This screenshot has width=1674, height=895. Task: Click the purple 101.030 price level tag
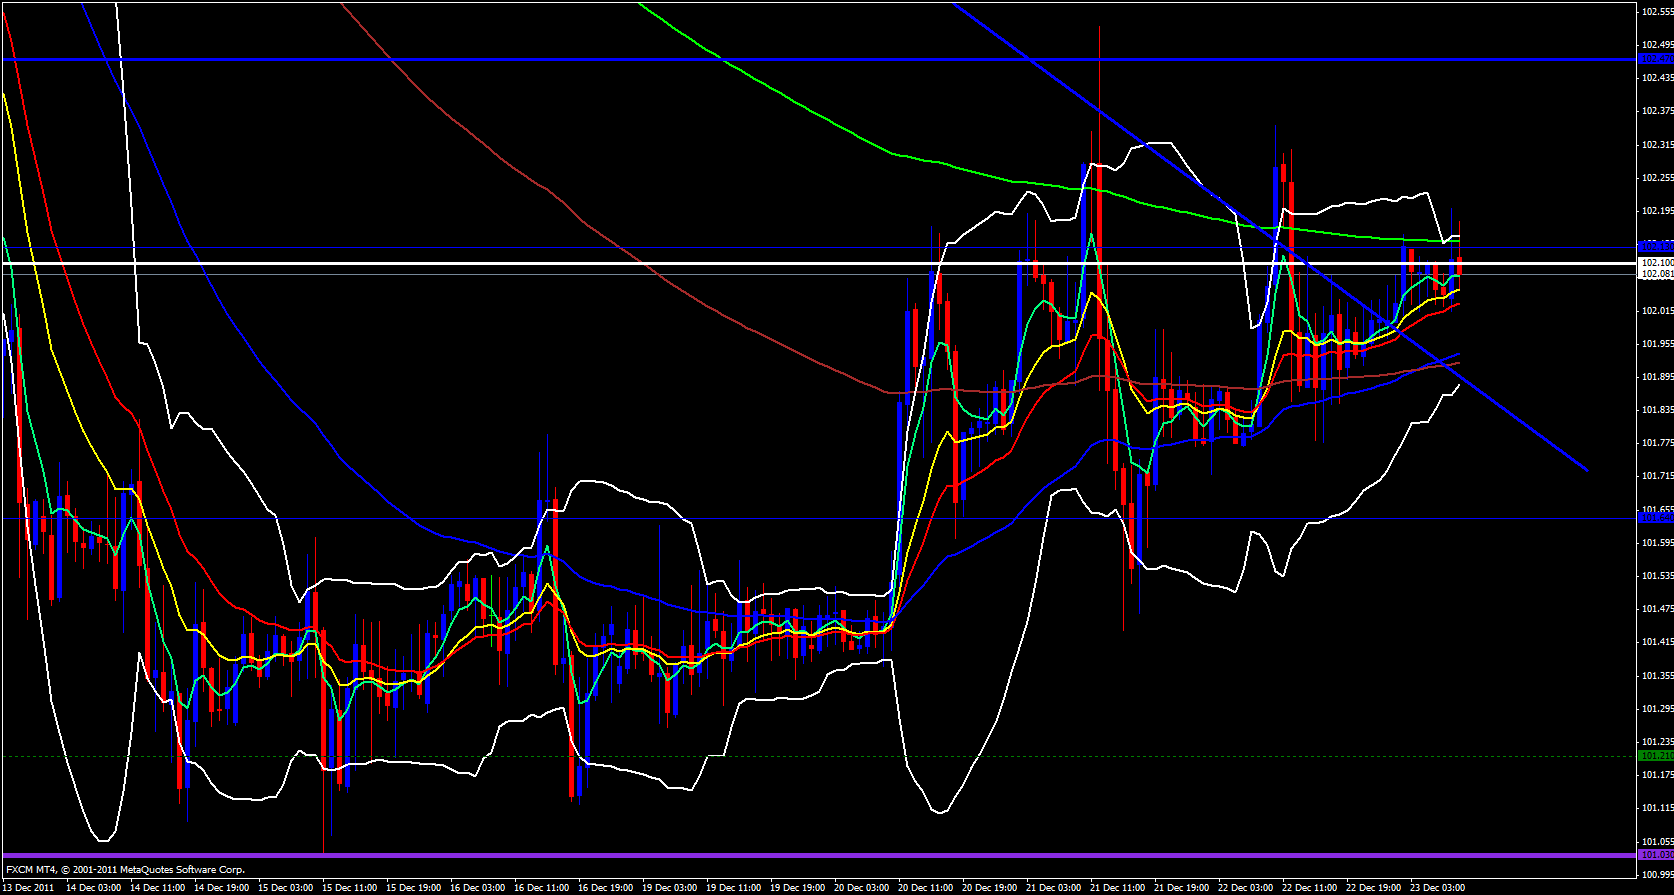click(x=1656, y=855)
